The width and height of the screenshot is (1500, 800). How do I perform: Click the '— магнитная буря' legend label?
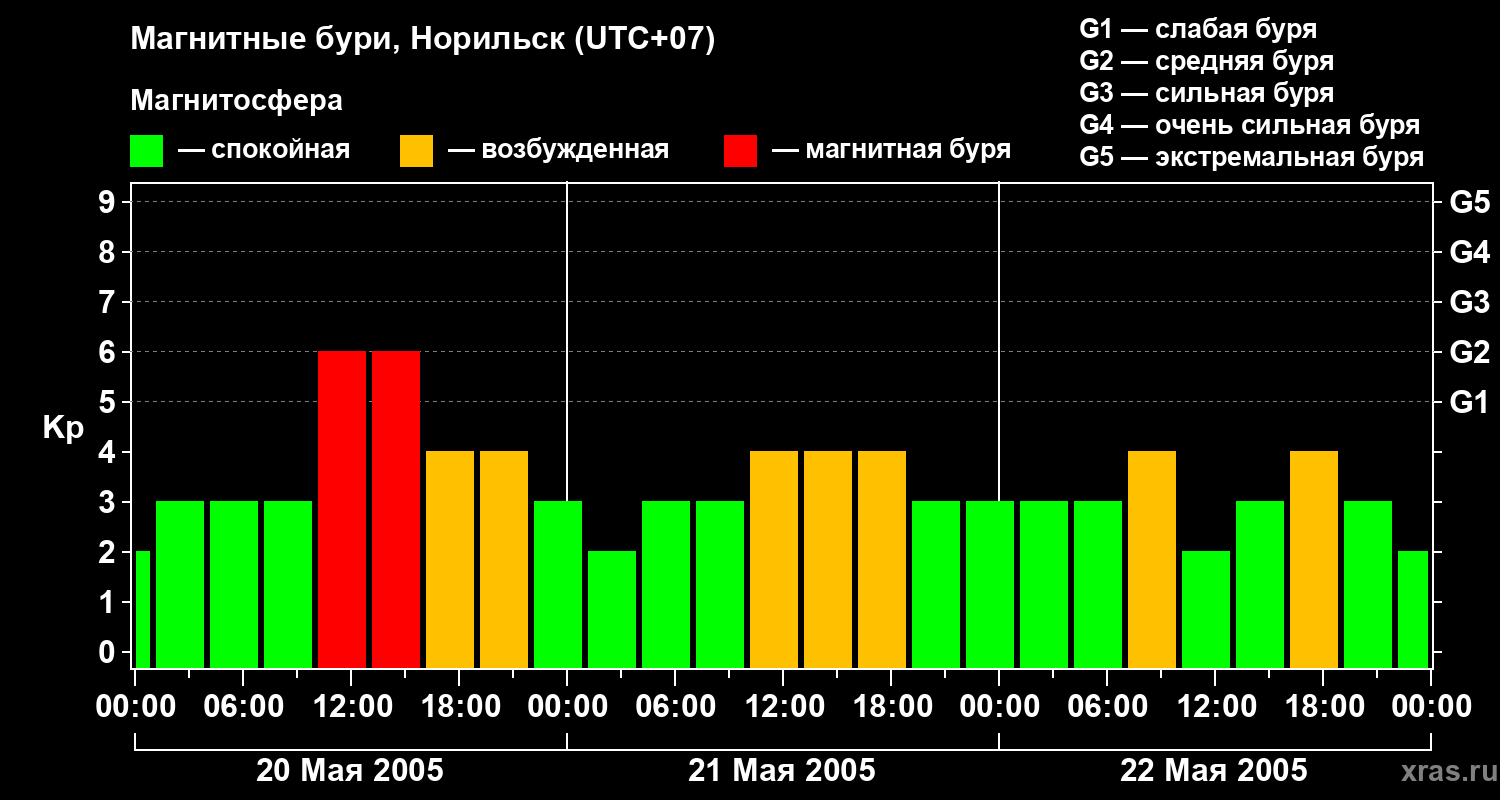(x=891, y=150)
